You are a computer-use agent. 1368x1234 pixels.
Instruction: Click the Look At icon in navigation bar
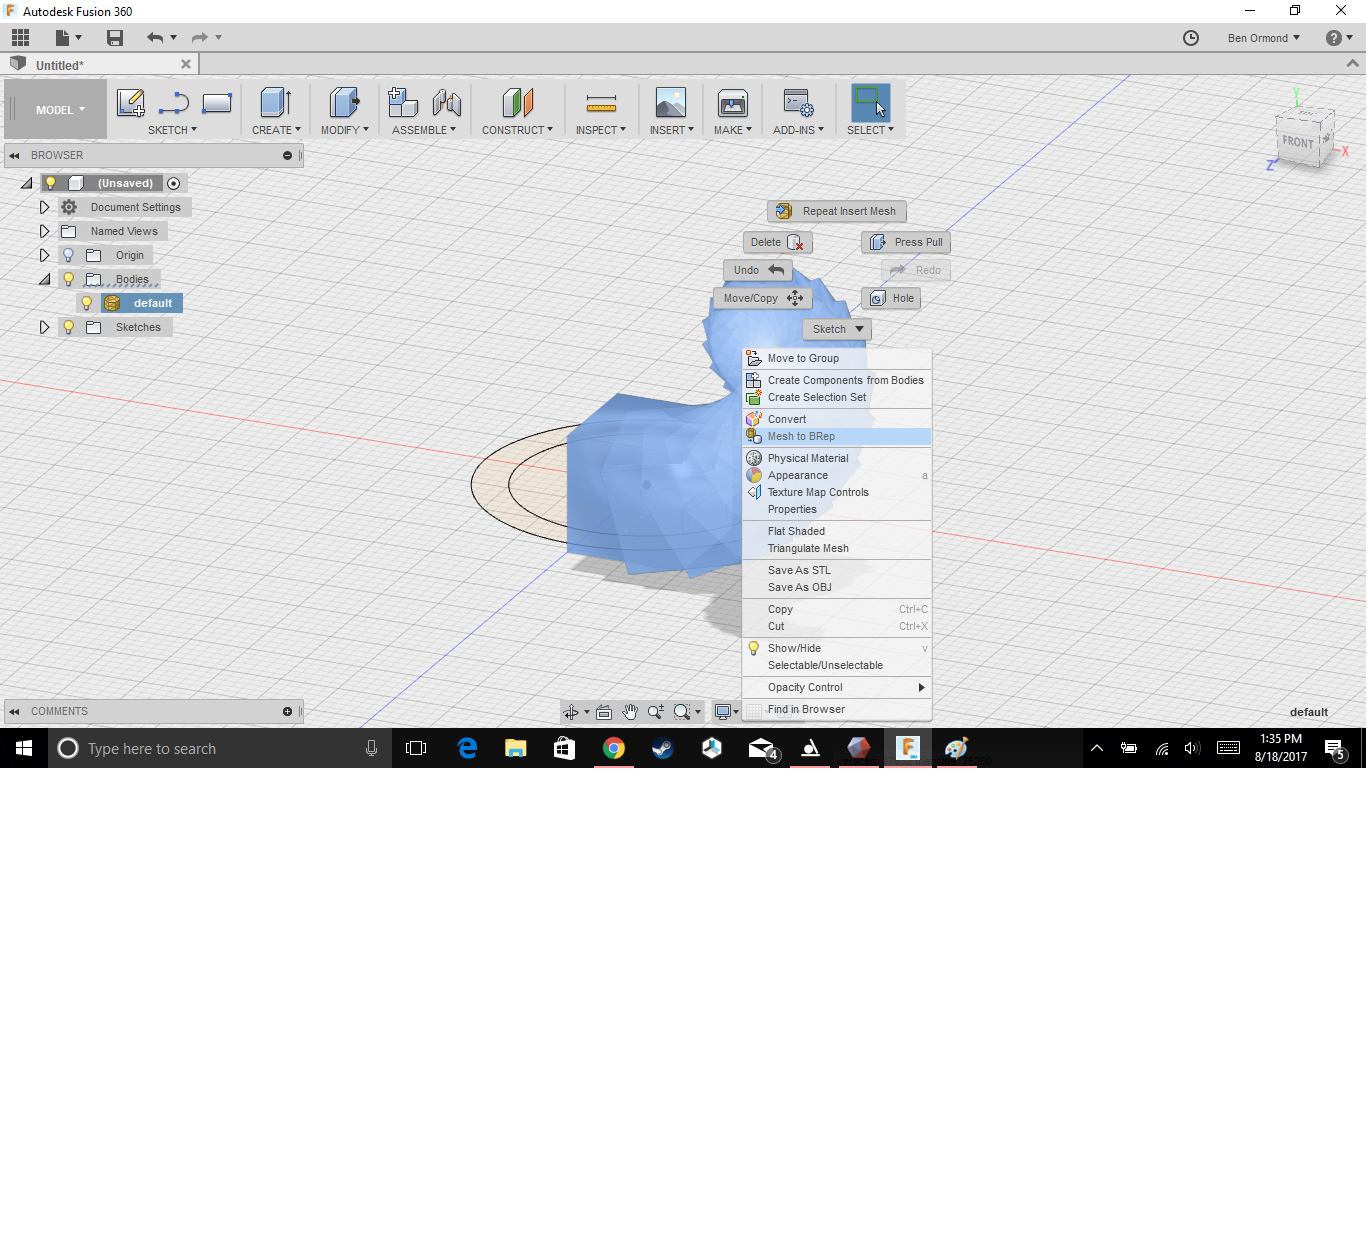coord(604,712)
